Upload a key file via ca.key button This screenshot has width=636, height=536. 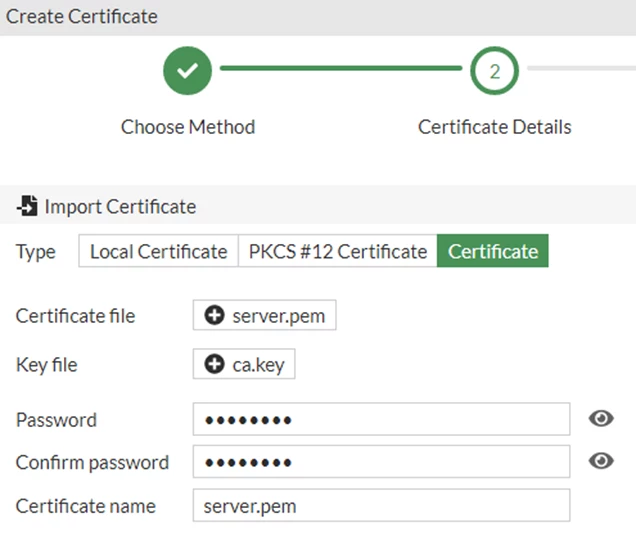(244, 364)
